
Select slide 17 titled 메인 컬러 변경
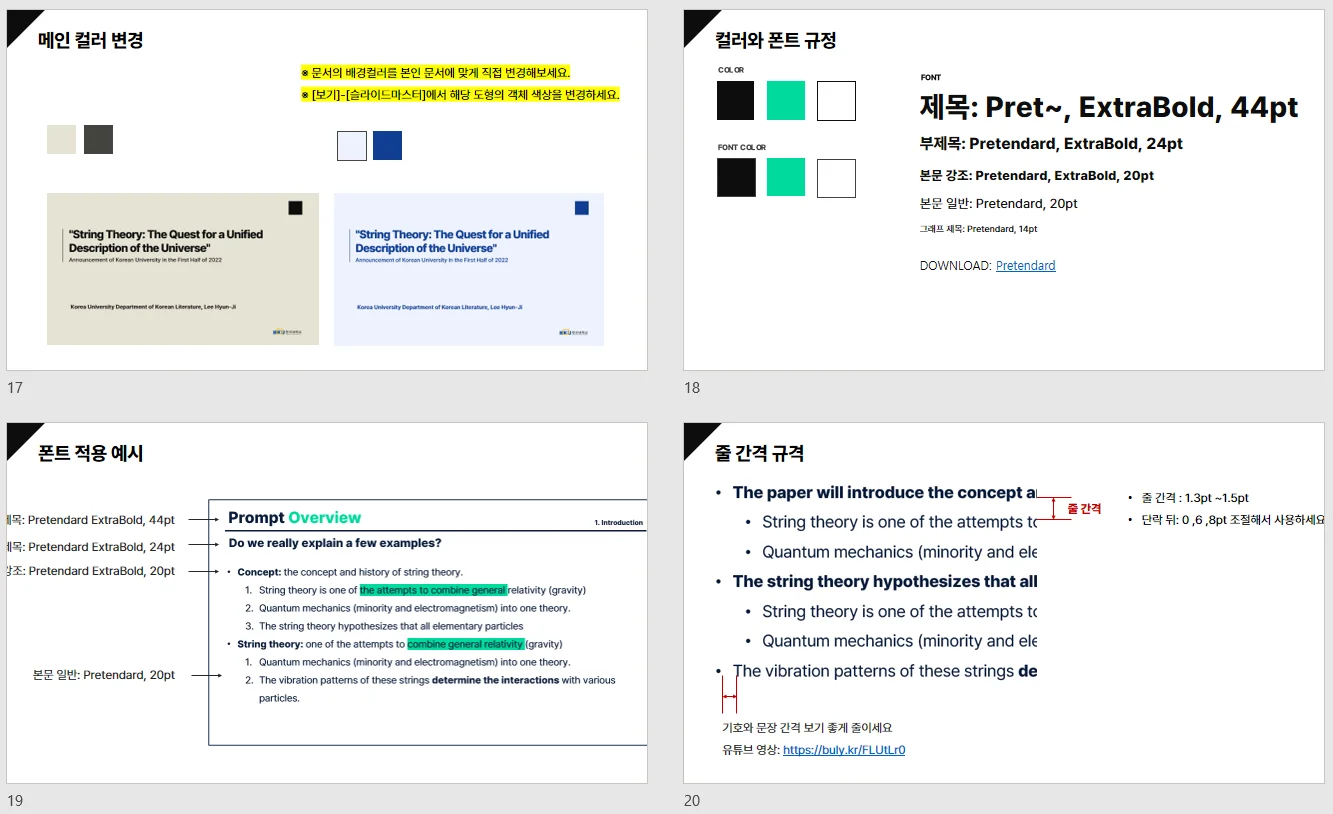click(327, 190)
